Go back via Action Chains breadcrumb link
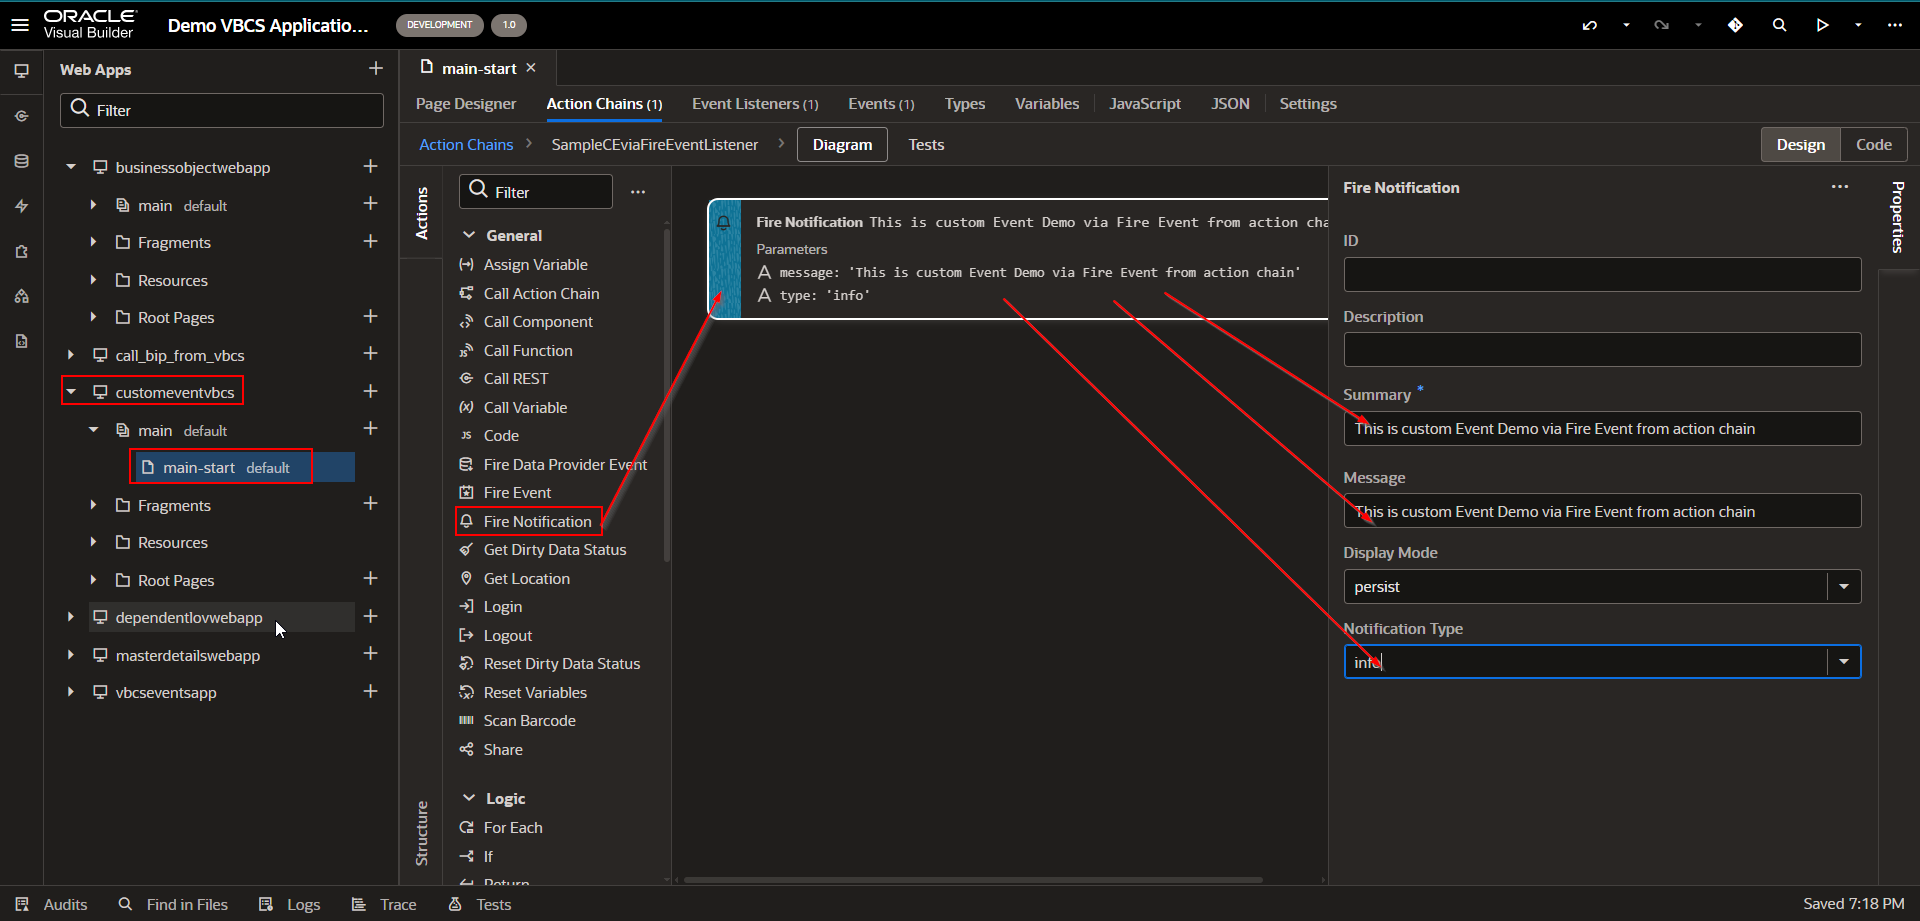This screenshot has width=1920, height=921. coord(466,145)
